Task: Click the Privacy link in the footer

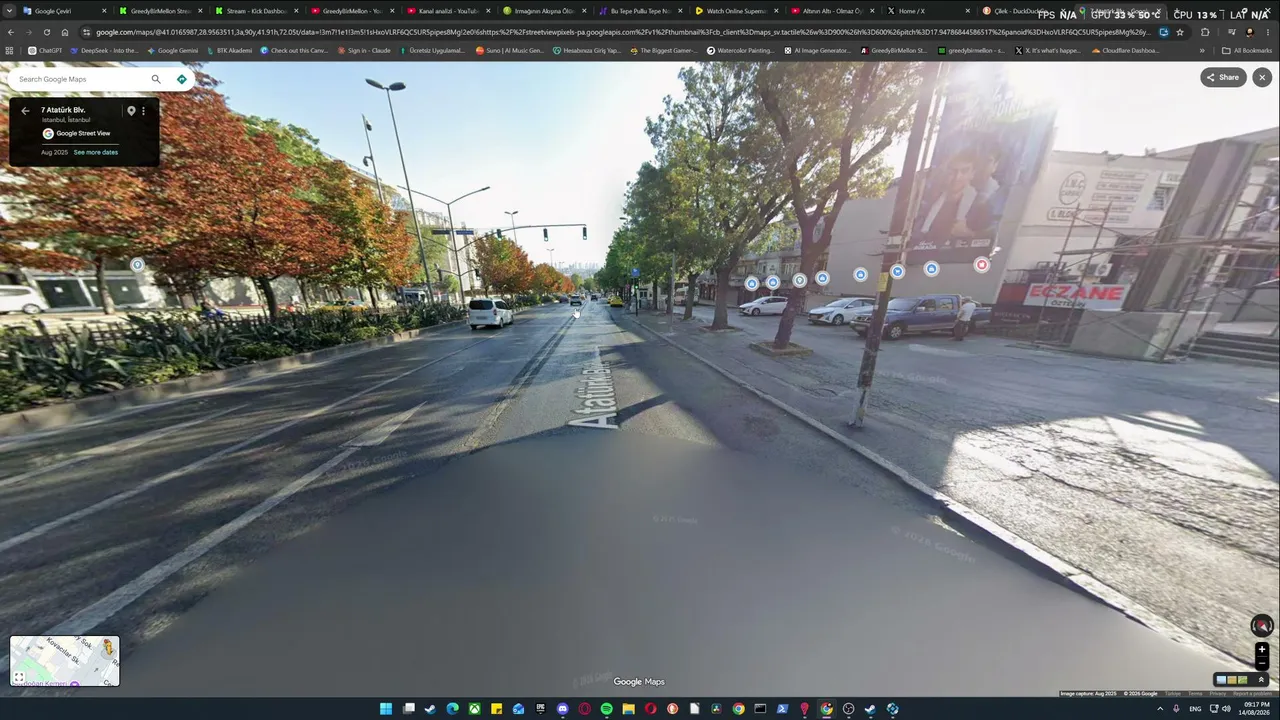Action: [1217, 693]
